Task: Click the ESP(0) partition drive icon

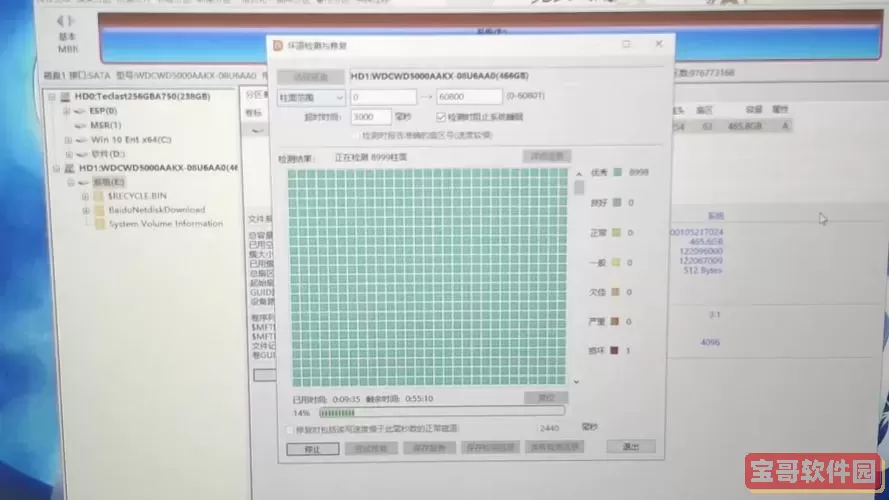Action: [x=80, y=111]
